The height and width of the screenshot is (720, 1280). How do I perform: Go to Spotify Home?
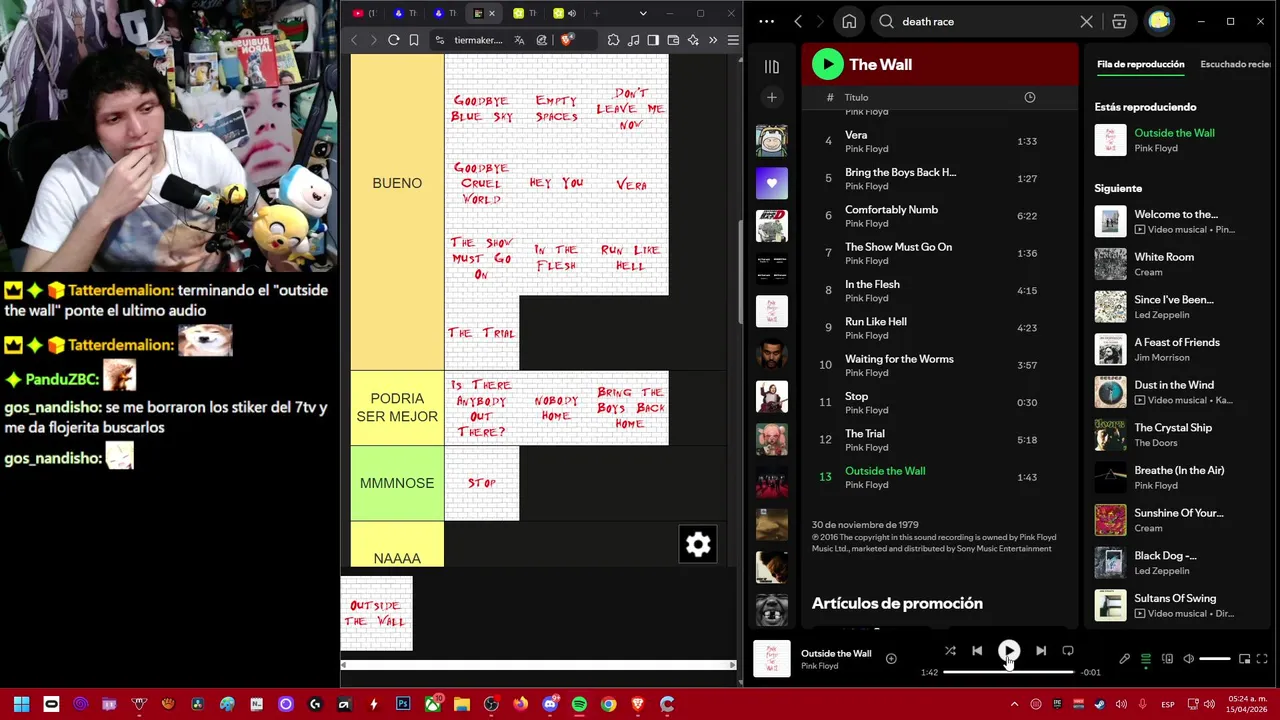click(849, 21)
